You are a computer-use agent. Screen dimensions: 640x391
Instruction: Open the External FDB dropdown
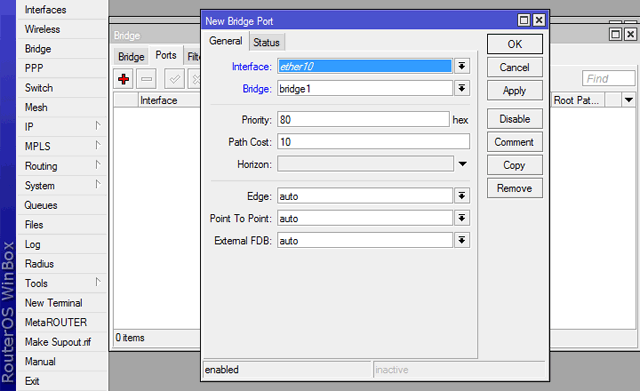[x=462, y=240]
